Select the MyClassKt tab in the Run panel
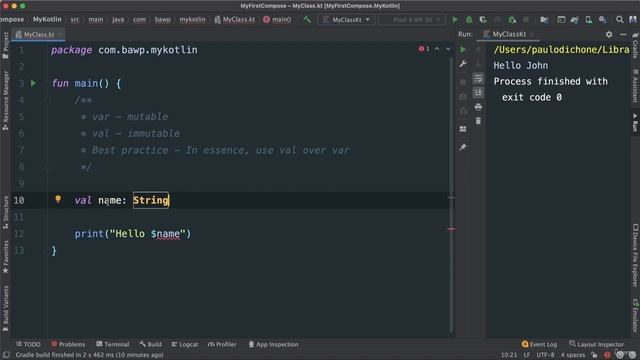The image size is (640, 360). (509, 34)
